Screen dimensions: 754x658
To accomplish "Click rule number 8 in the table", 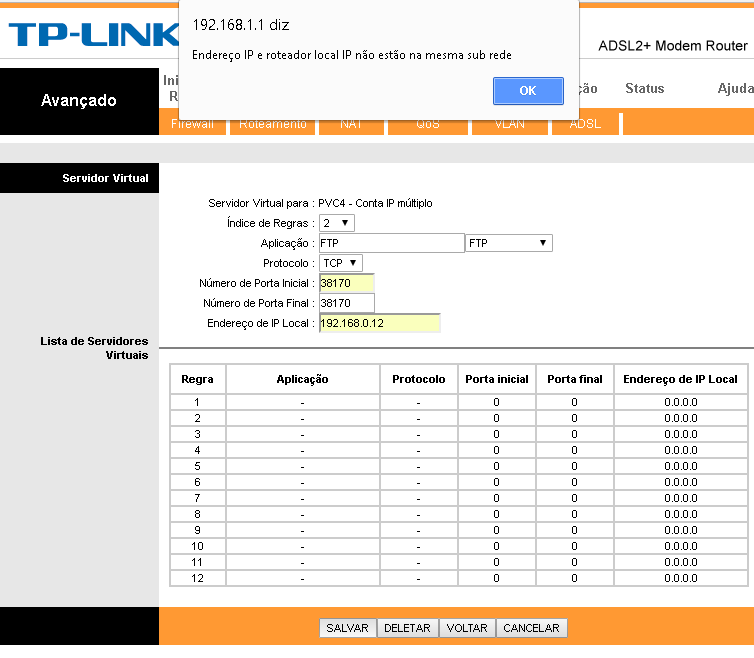I will (197, 514).
